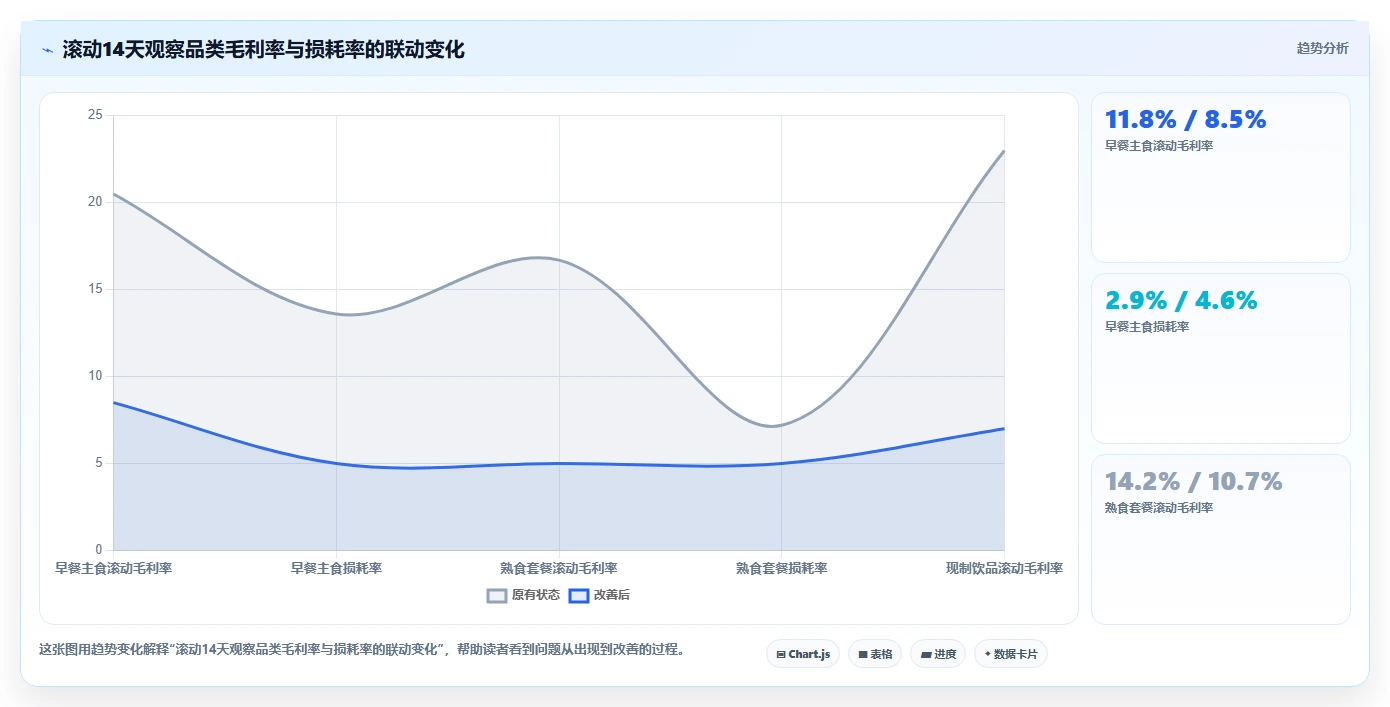Click the 表格 tag

(x=875, y=654)
